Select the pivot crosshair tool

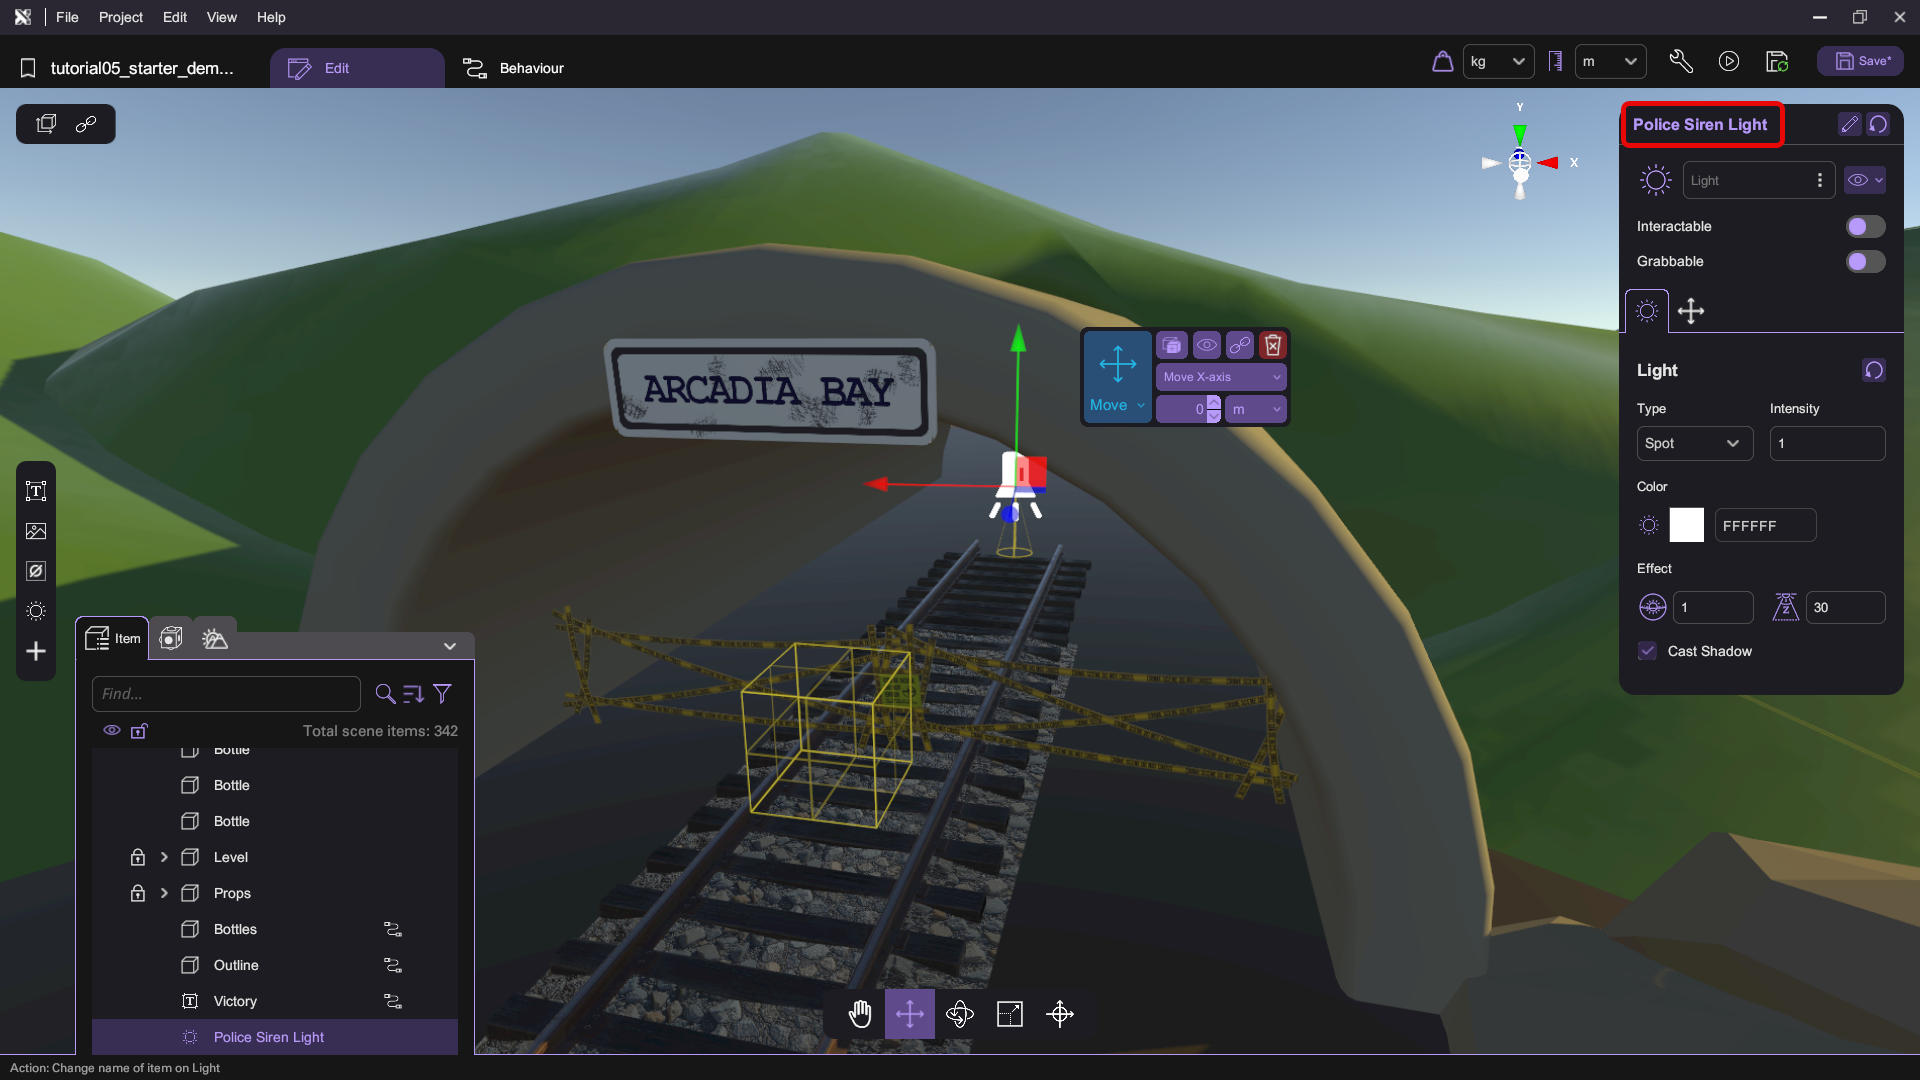(1060, 1014)
